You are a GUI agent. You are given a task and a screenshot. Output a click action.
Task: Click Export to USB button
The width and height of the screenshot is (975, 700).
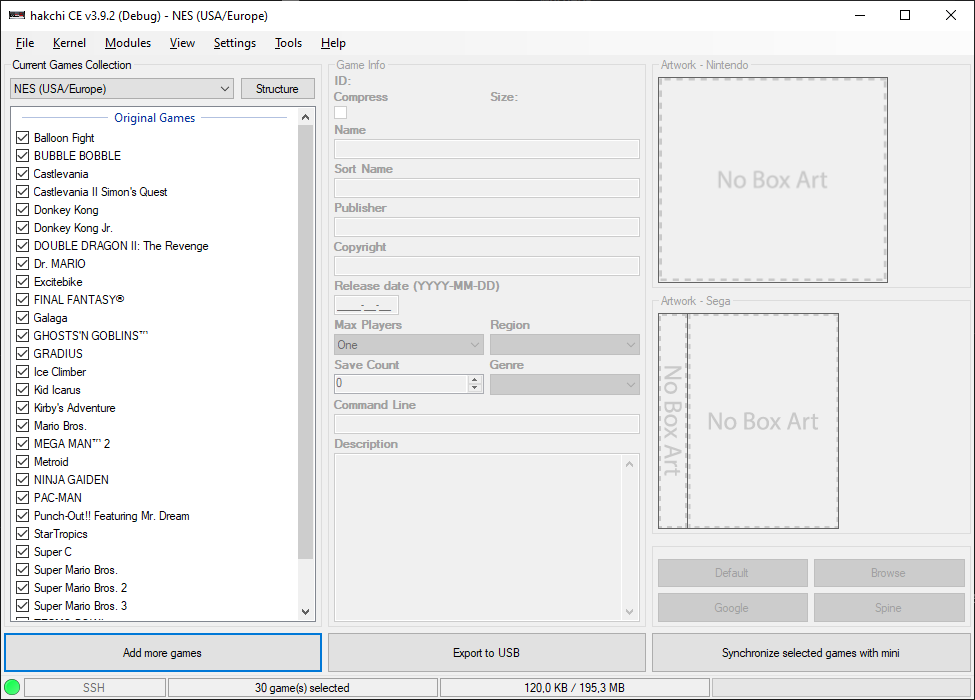pyautogui.click(x=486, y=653)
